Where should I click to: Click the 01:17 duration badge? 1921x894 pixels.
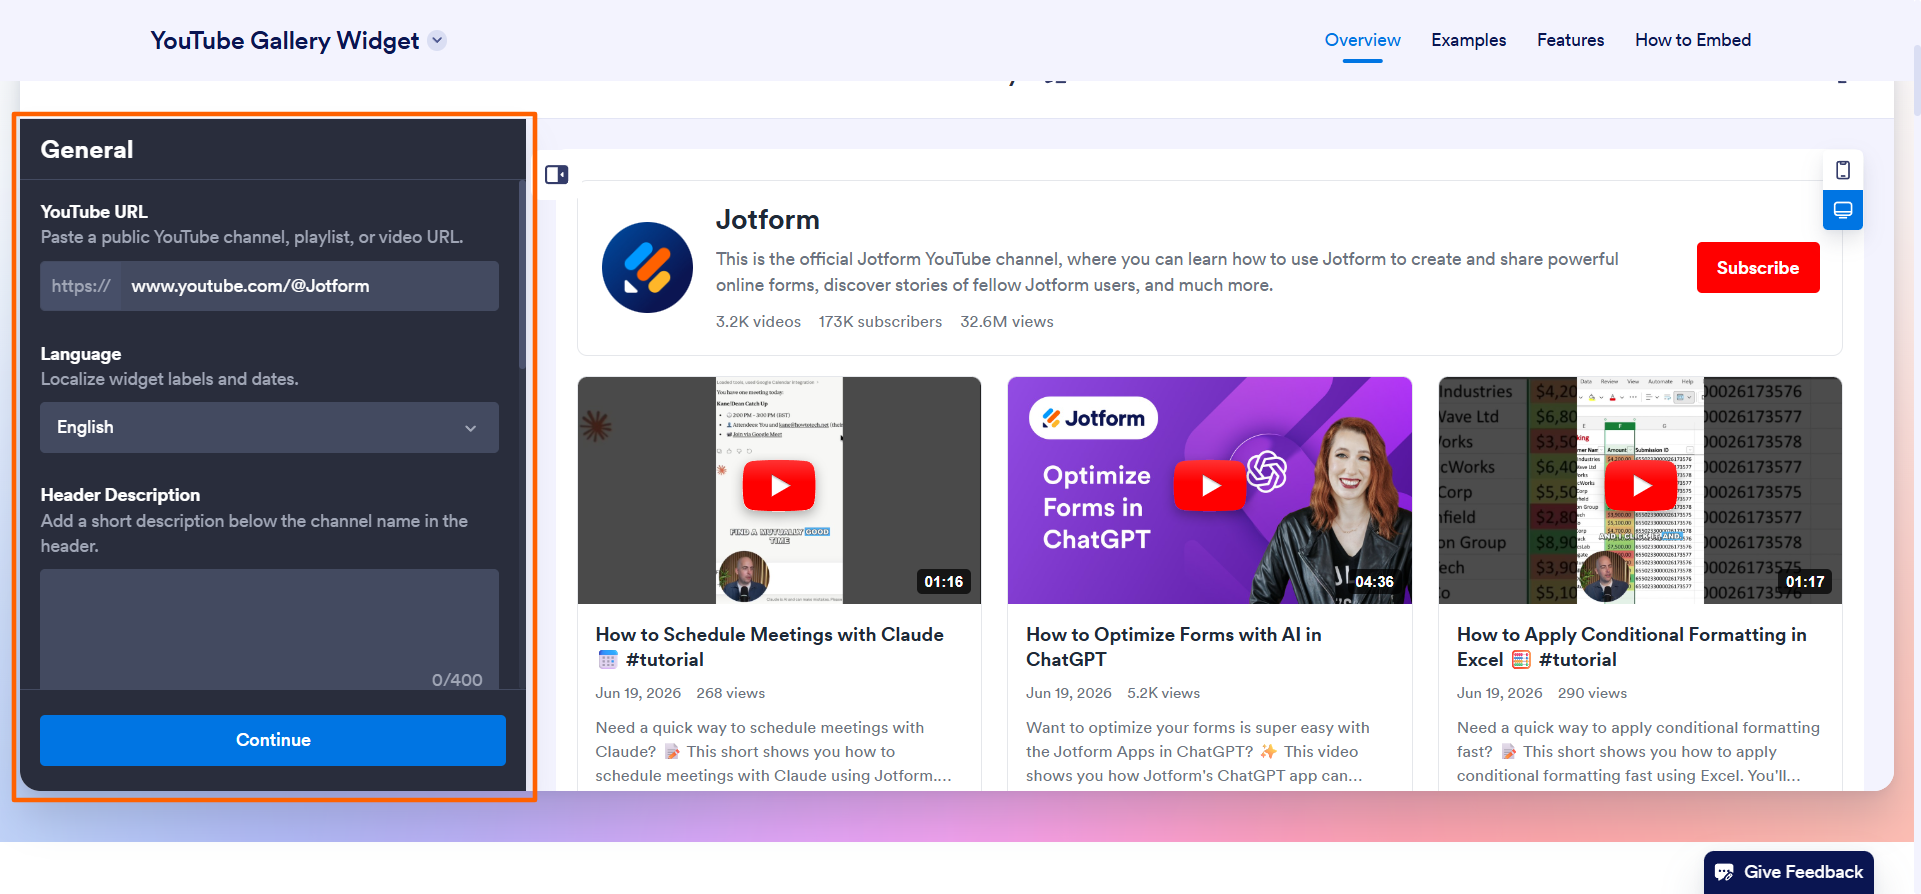coord(1805,582)
